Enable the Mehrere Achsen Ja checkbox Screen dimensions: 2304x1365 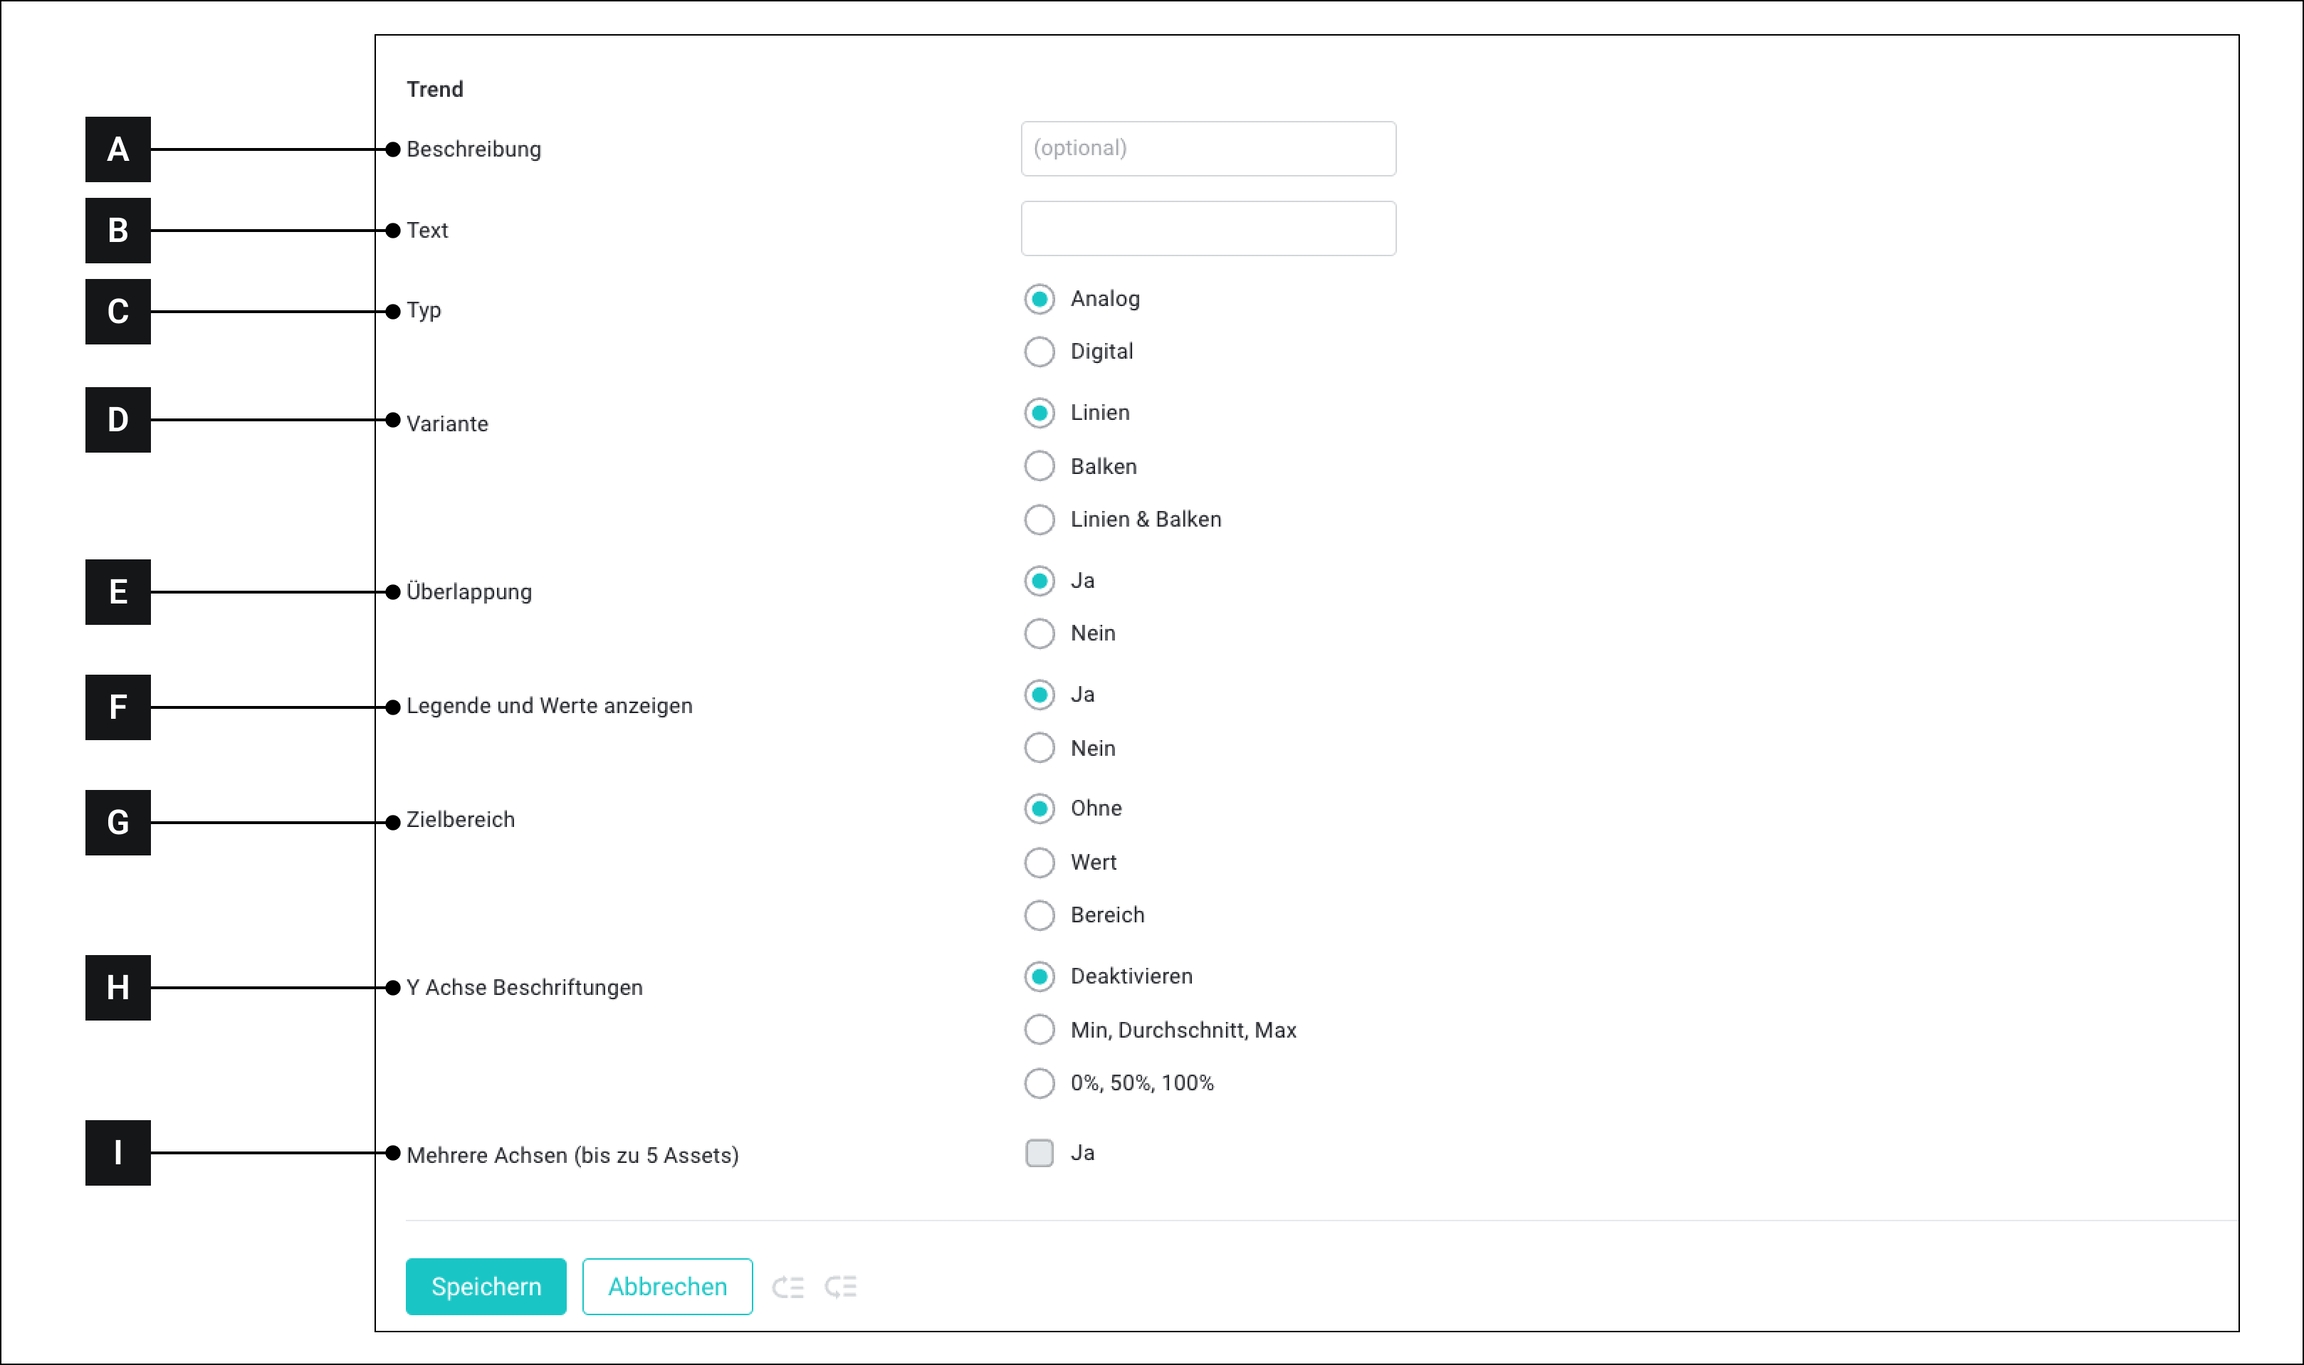(1040, 1153)
